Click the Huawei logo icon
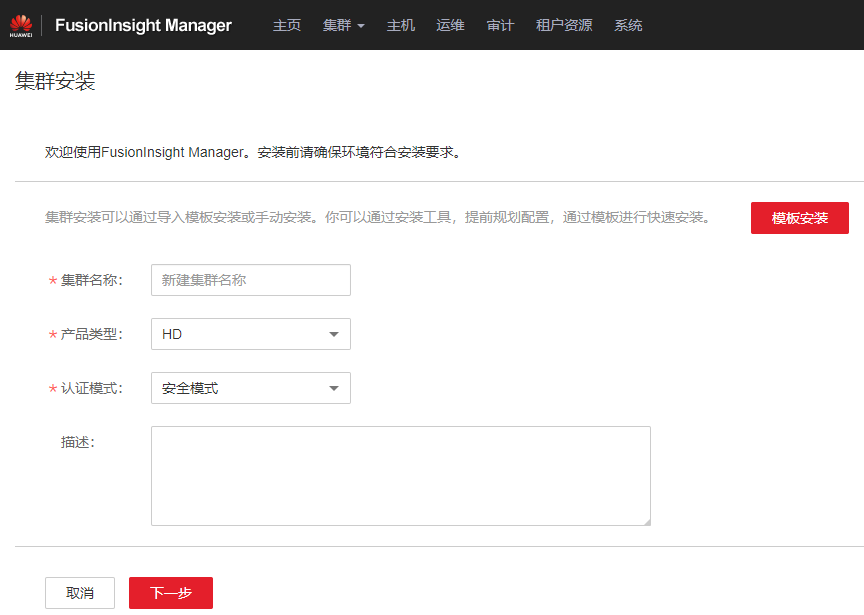The height and width of the screenshot is (615, 864). coord(21,25)
